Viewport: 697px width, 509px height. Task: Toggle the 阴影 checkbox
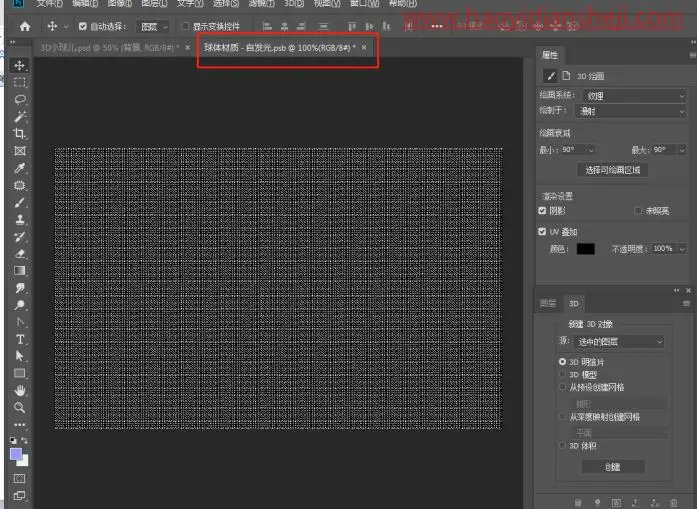point(542,210)
